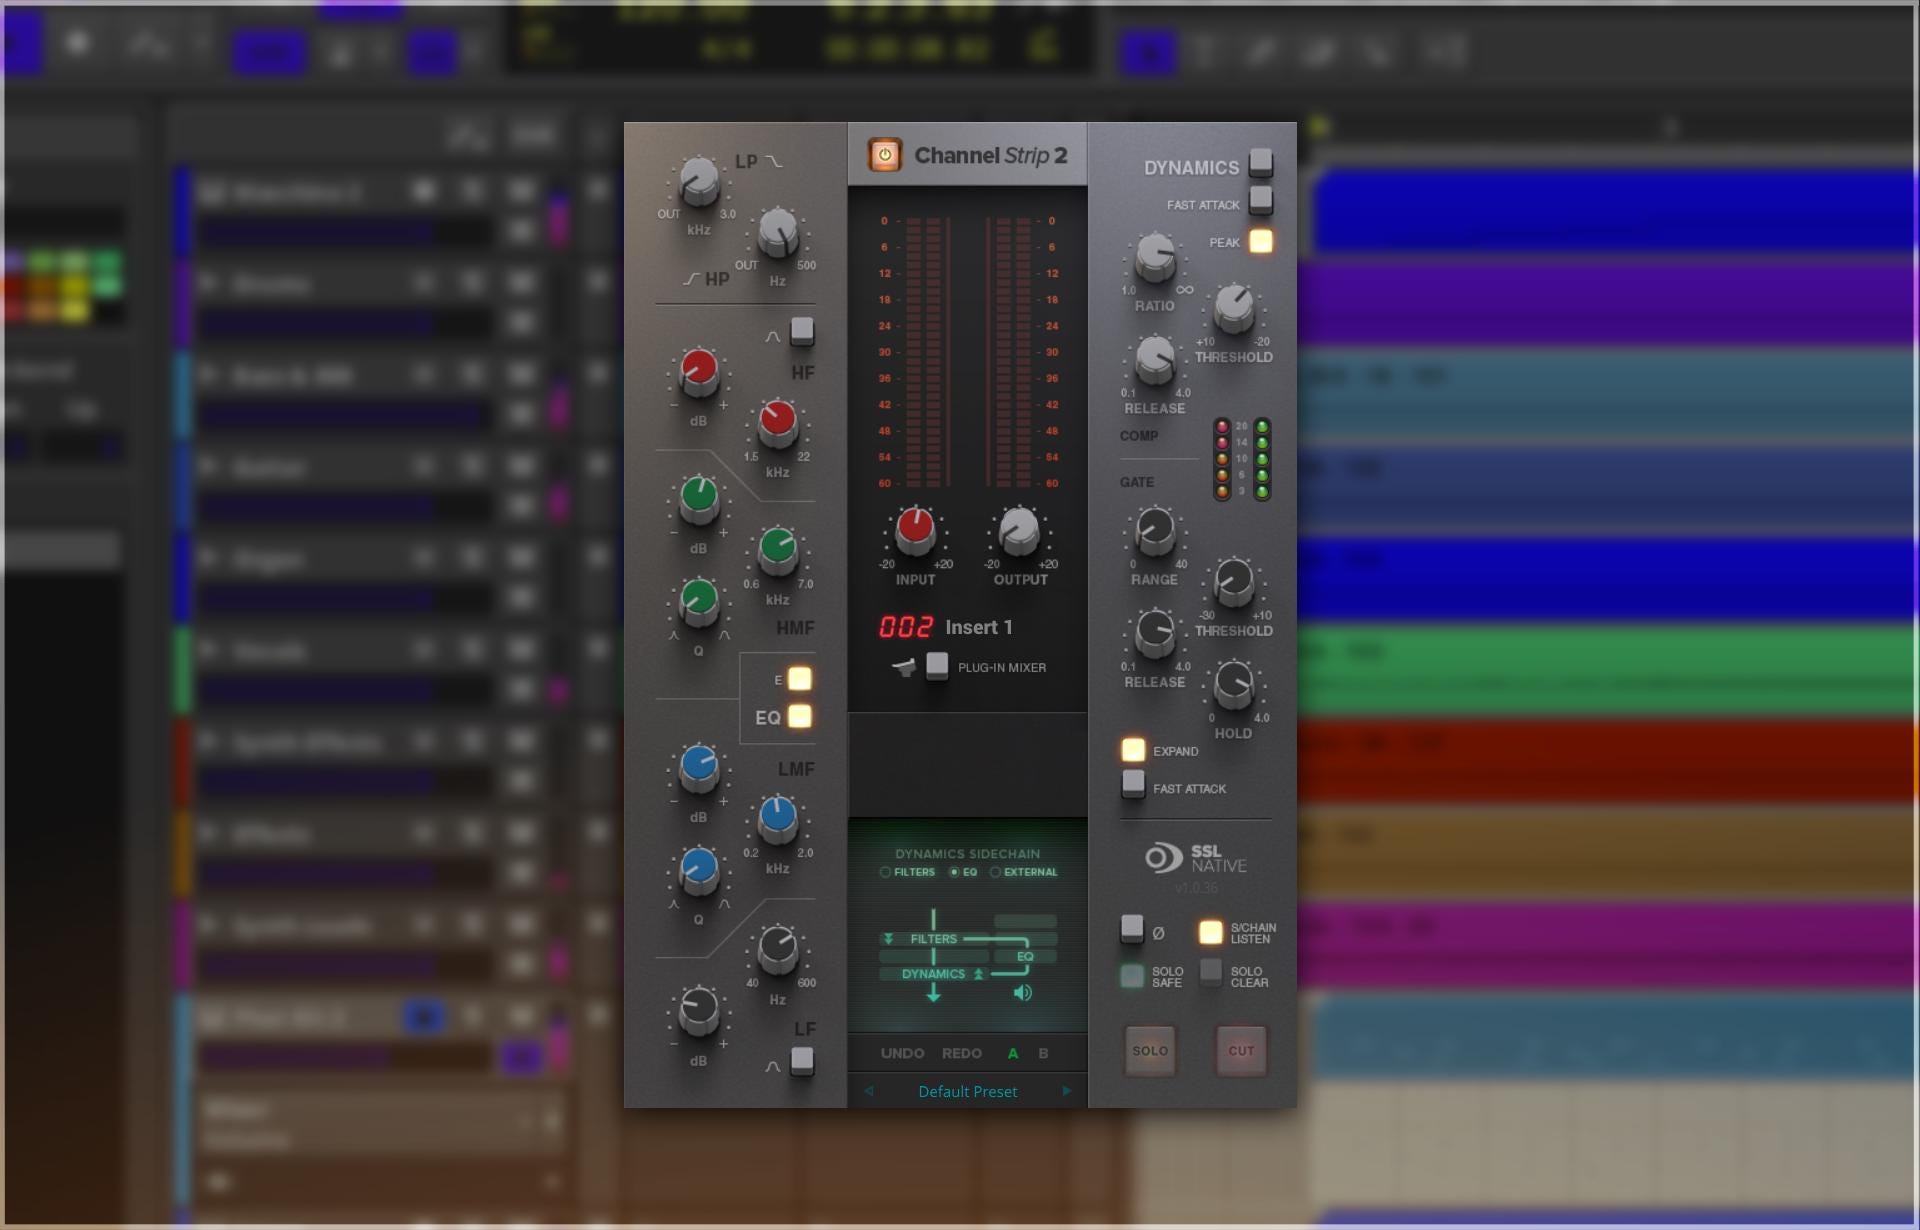Click the DYNAMICS block in routing diagram
1920x1230 pixels.
click(x=933, y=974)
